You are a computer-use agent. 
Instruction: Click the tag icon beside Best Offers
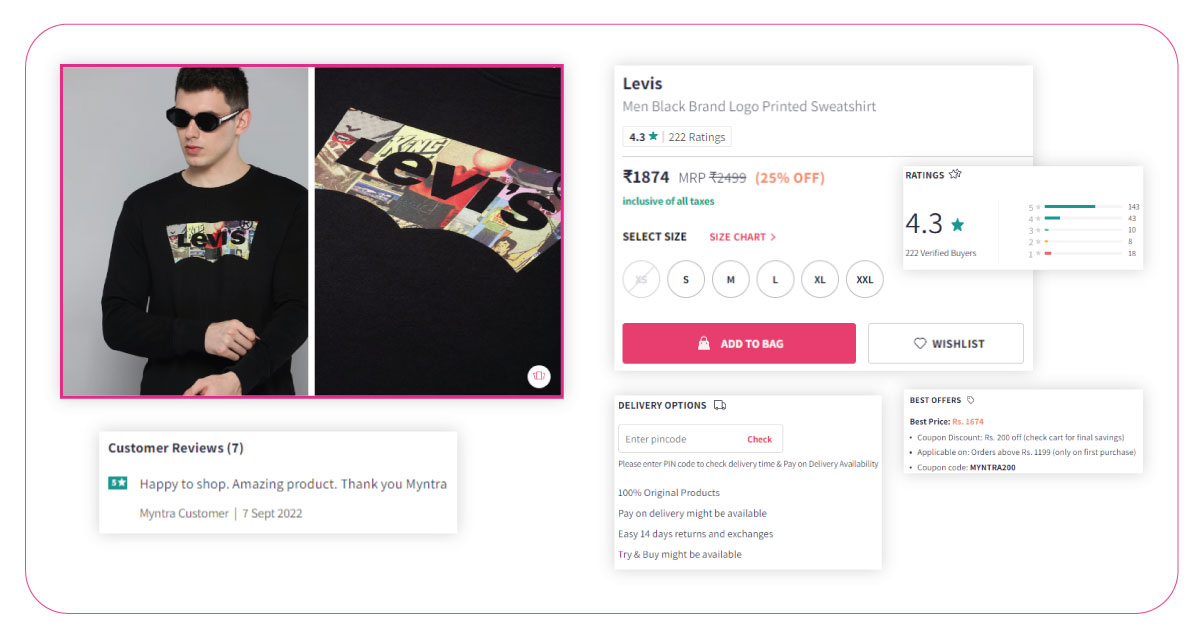pos(971,400)
